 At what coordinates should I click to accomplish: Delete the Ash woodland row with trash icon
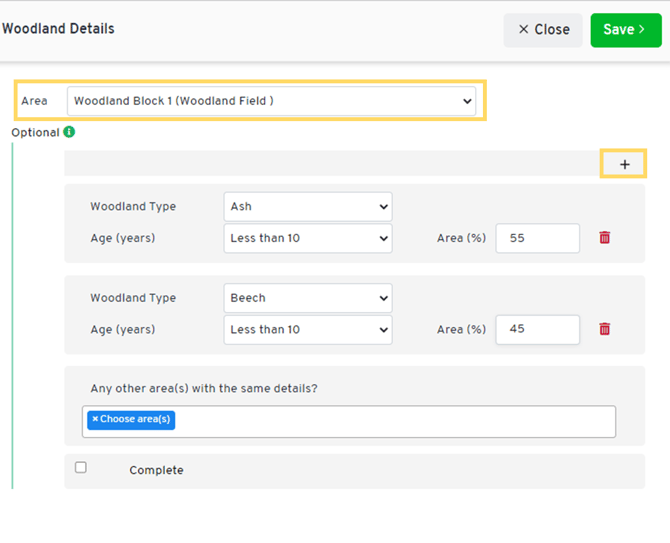point(604,238)
